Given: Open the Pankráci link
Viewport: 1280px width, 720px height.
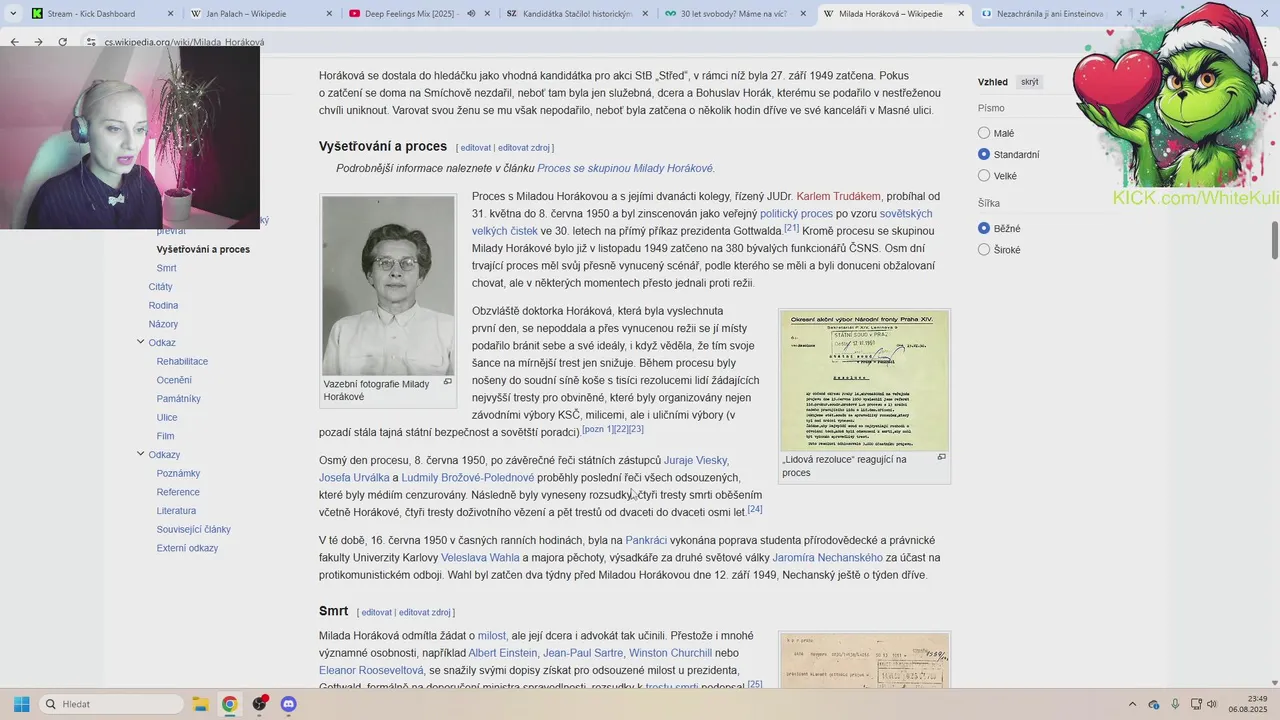Looking at the screenshot, I should tap(646, 540).
